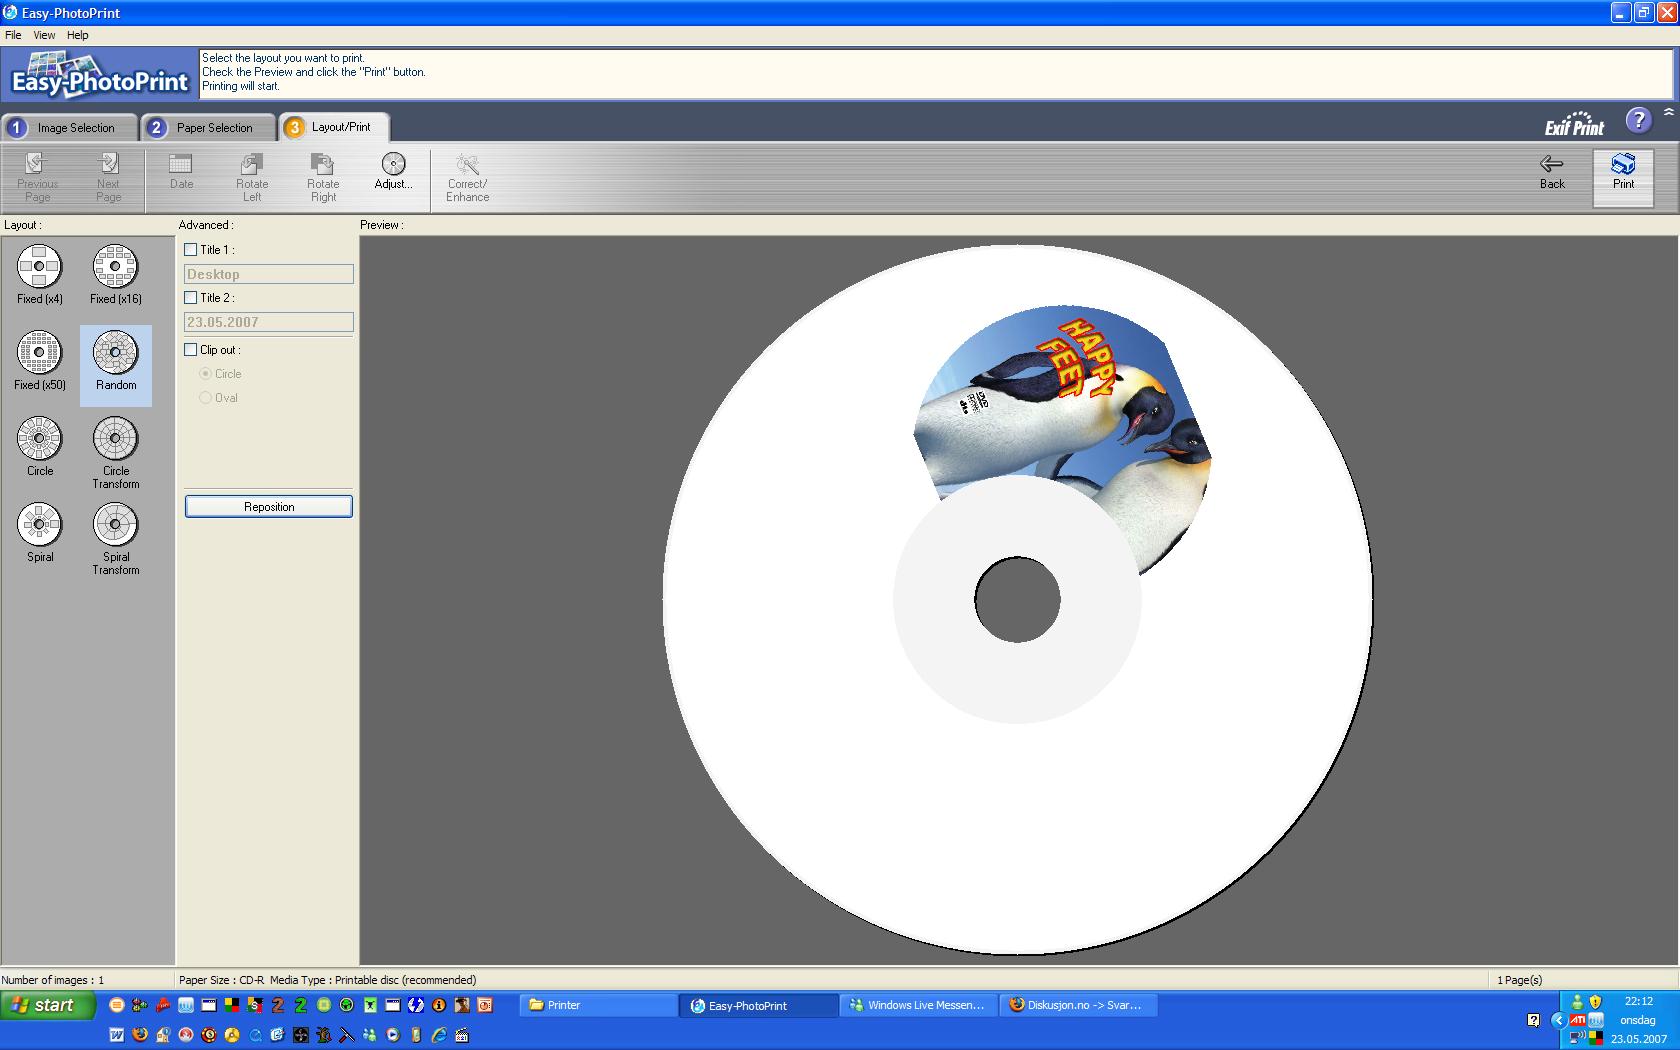Click the security shield tray icon
This screenshot has width=1680, height=1050.
(x=1596, y=1001)
